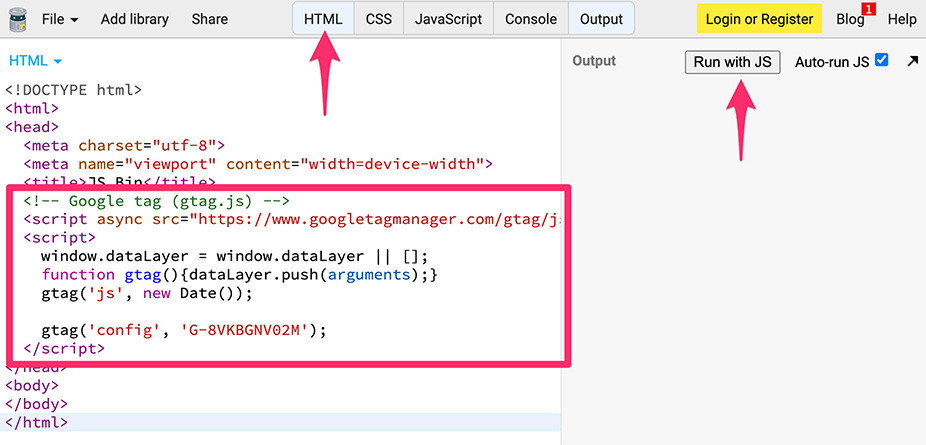Click the meta viewport line
Screen dimensions: 926x445
click(258, 163)
